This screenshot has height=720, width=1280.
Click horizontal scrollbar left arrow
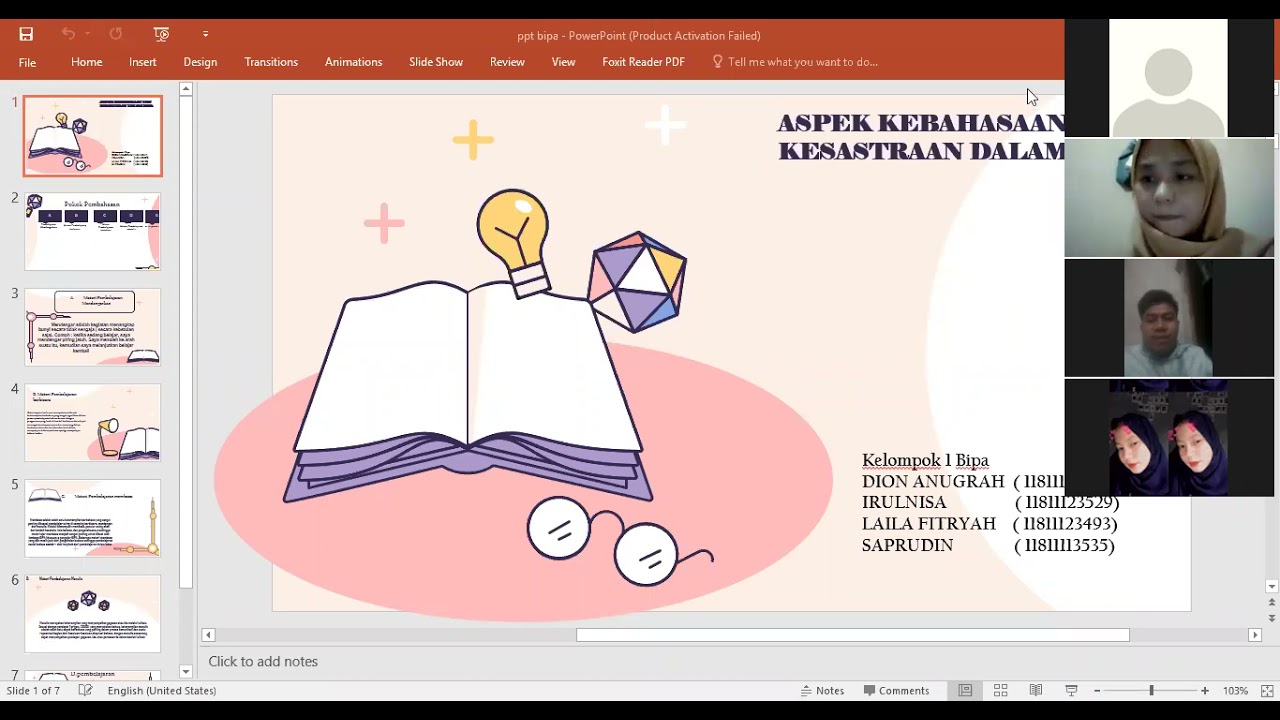pyautogui.click(x=208, y=635)
